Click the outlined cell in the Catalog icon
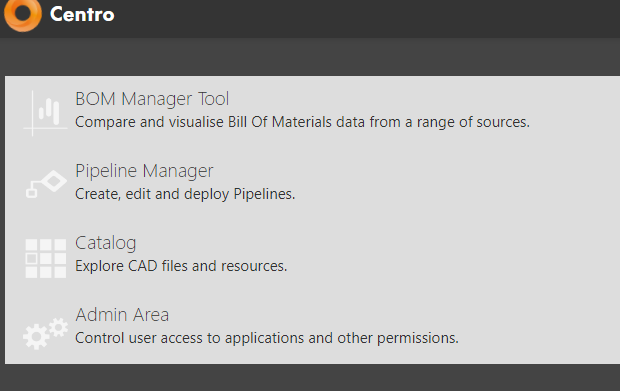Image resolution: width=620 pixels, height=391 pixels. (32, 259)
